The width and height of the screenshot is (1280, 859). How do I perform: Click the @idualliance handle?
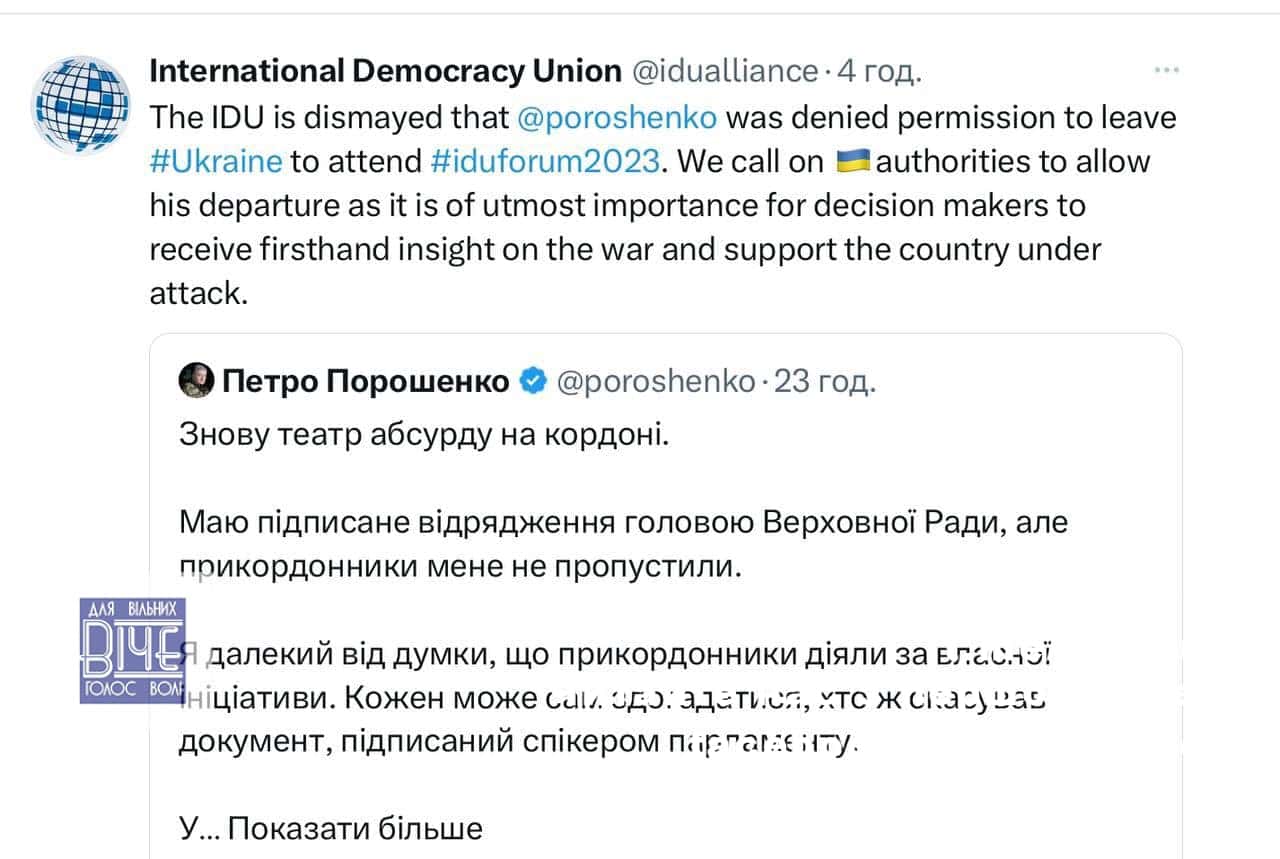(724, 71)
